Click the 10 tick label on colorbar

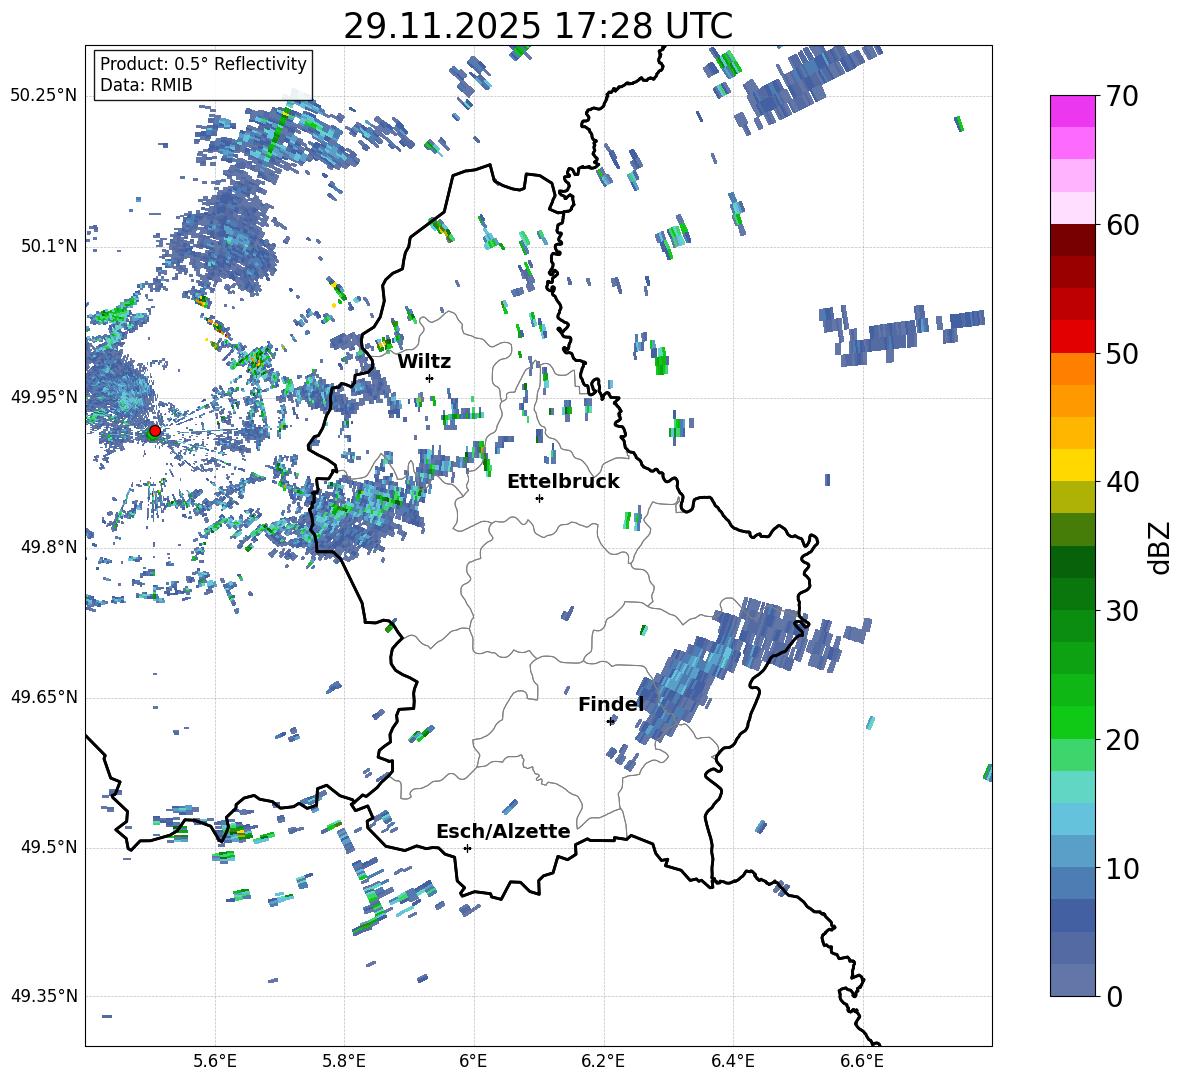point(1122,868)
